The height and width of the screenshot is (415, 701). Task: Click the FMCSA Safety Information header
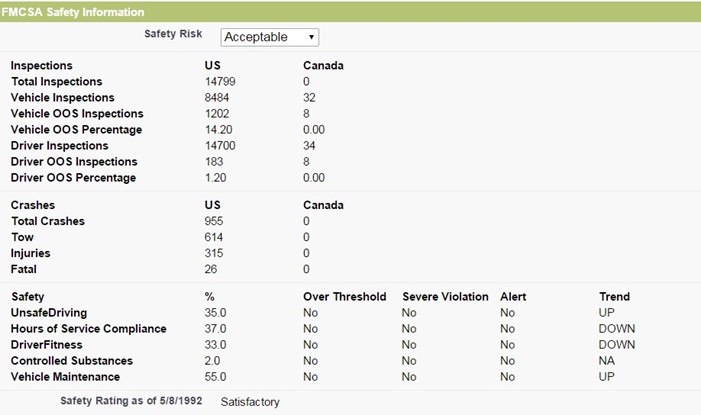click(x=72, y=12)
